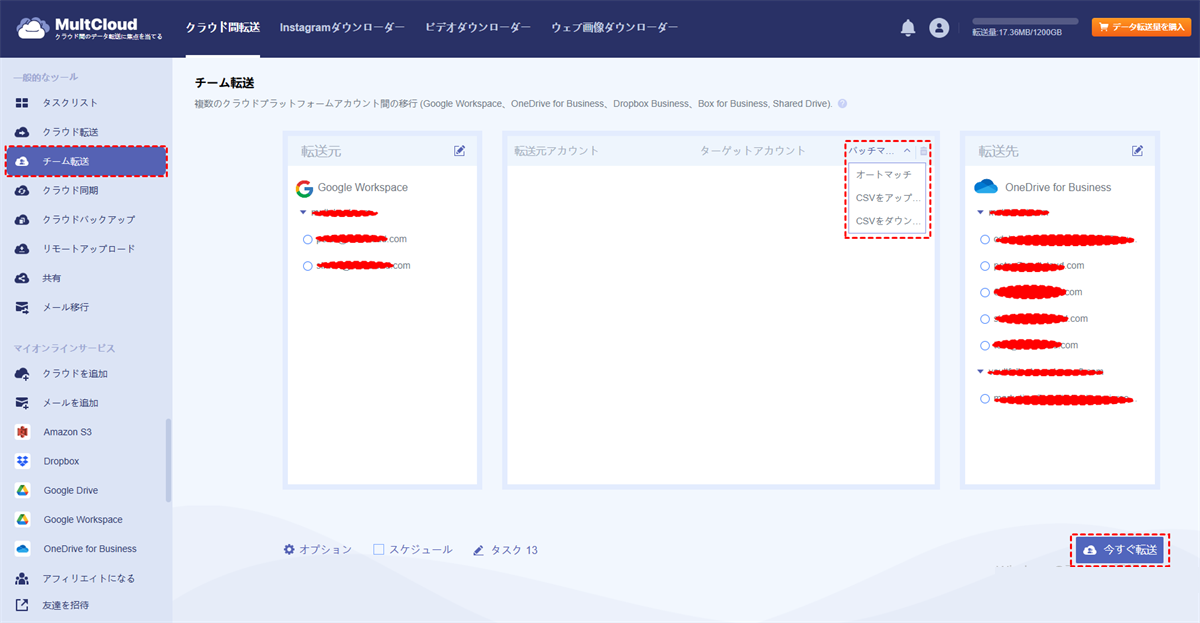
Task: Click the Add Email (メールを追加) icon
Action: tap(22, 403)
